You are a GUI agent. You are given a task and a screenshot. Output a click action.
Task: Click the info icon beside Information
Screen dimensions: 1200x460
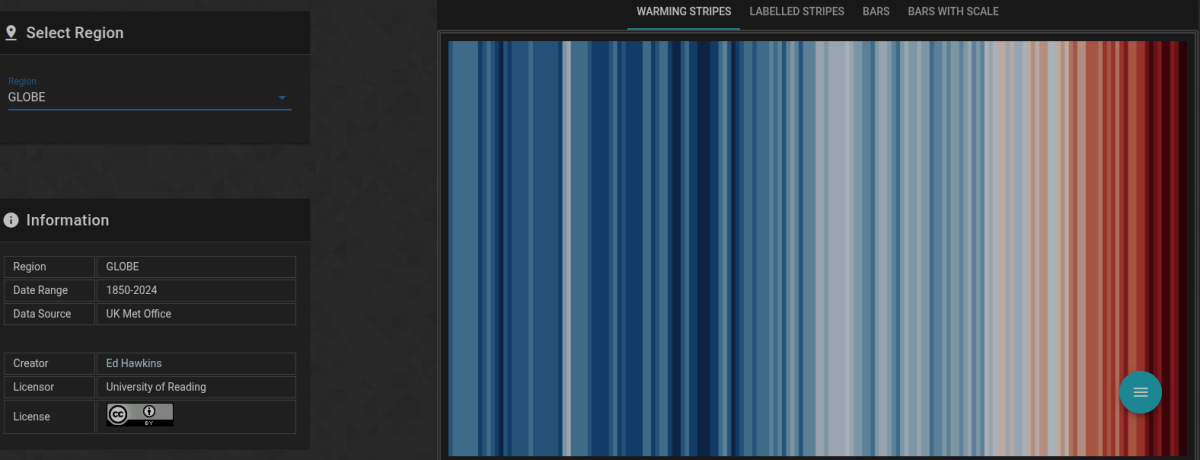click(11, 220)
